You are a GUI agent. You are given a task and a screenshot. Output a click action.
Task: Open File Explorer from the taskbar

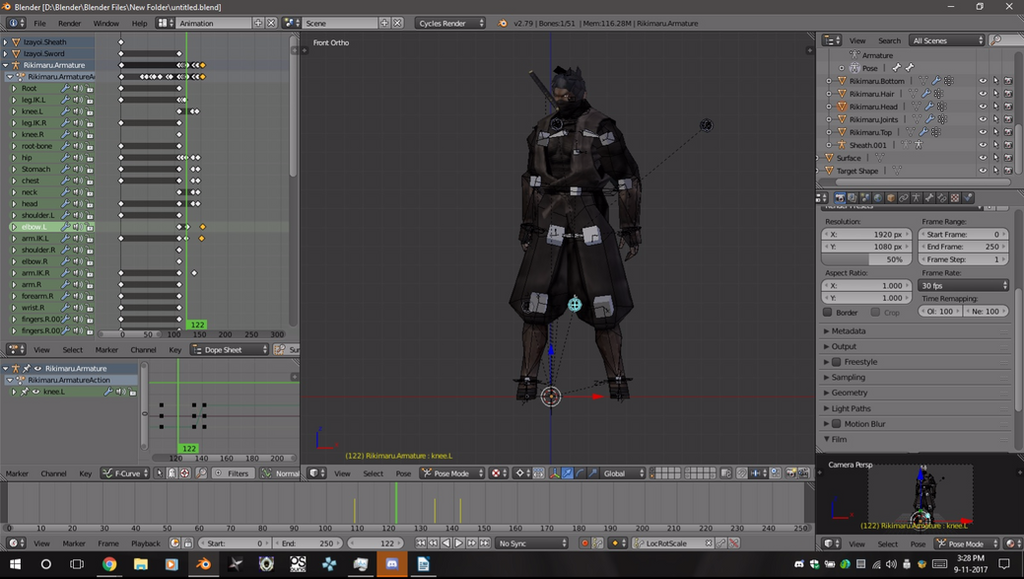coord(140,564)
